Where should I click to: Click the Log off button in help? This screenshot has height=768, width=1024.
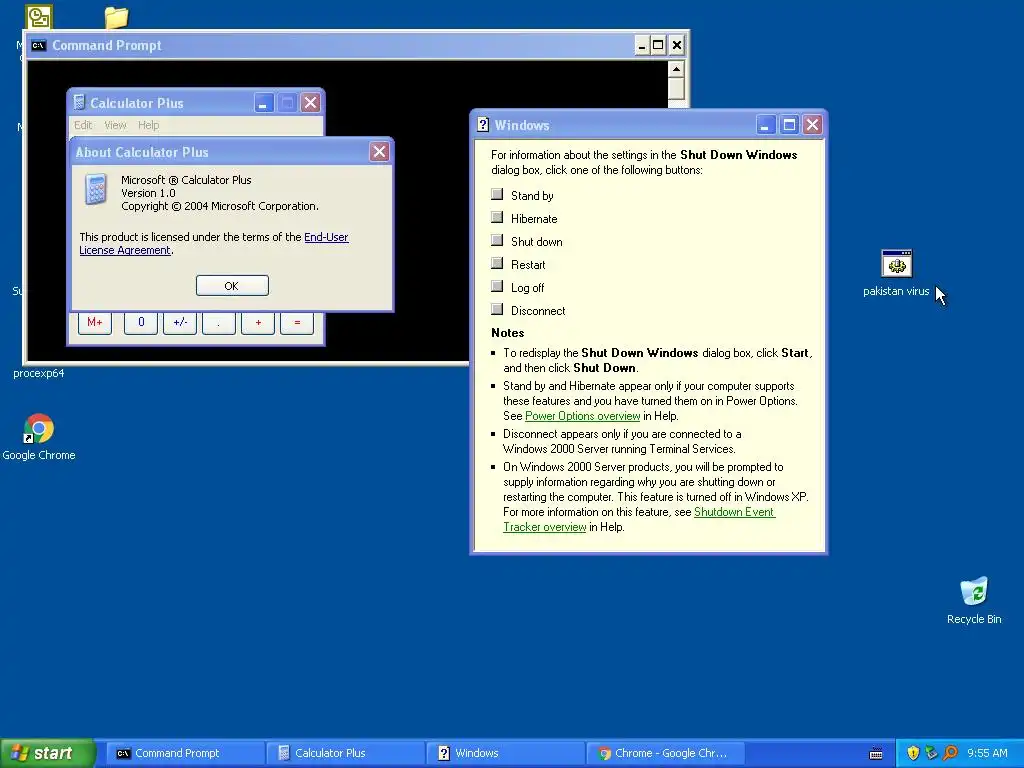(497, 286)
